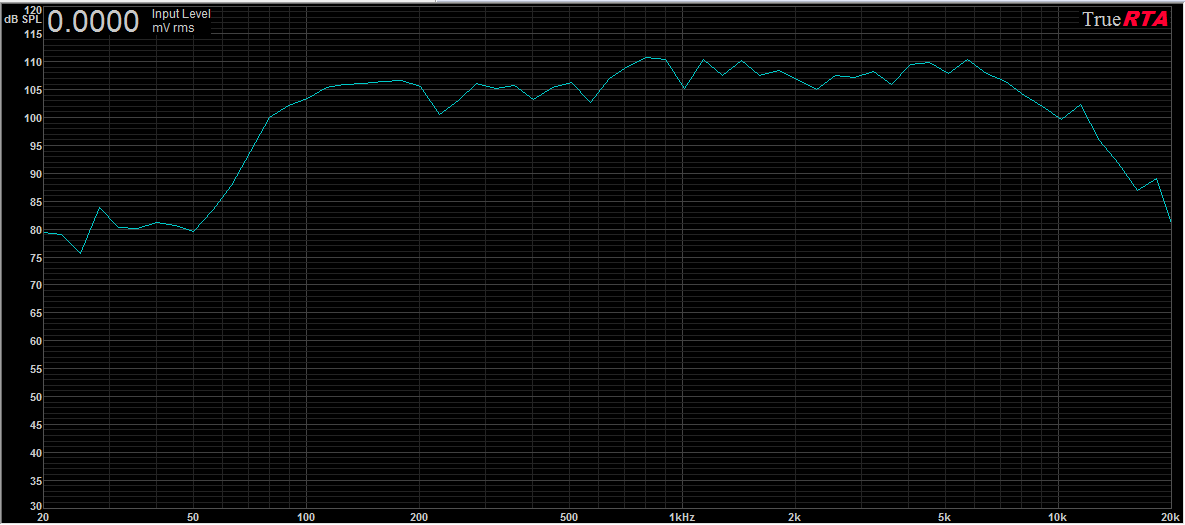
Task: Click the 90 dB level axis label
Action: click(x=36, y=174)
